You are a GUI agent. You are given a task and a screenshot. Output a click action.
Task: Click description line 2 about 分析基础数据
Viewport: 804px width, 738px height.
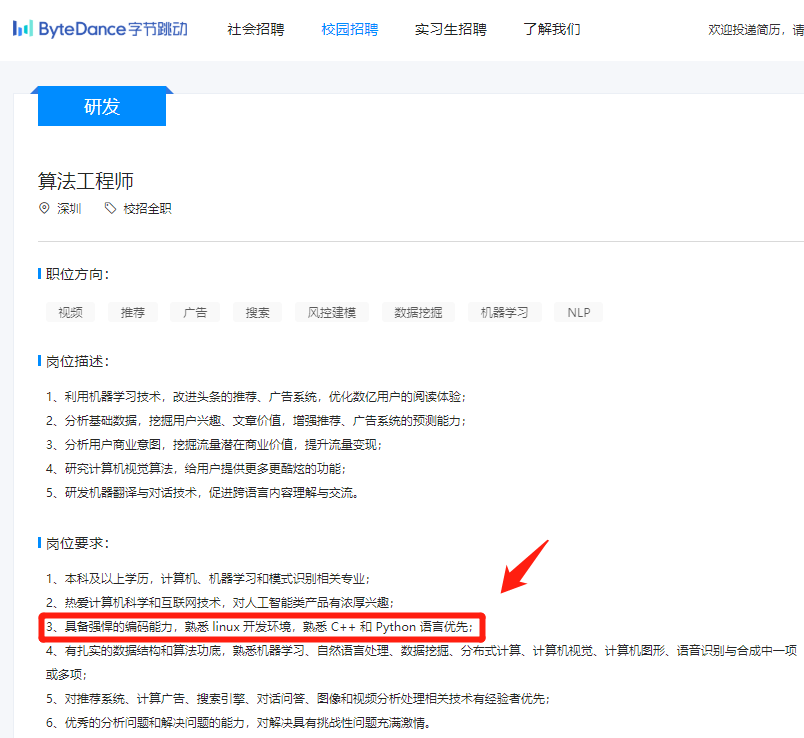coord(256,421)
